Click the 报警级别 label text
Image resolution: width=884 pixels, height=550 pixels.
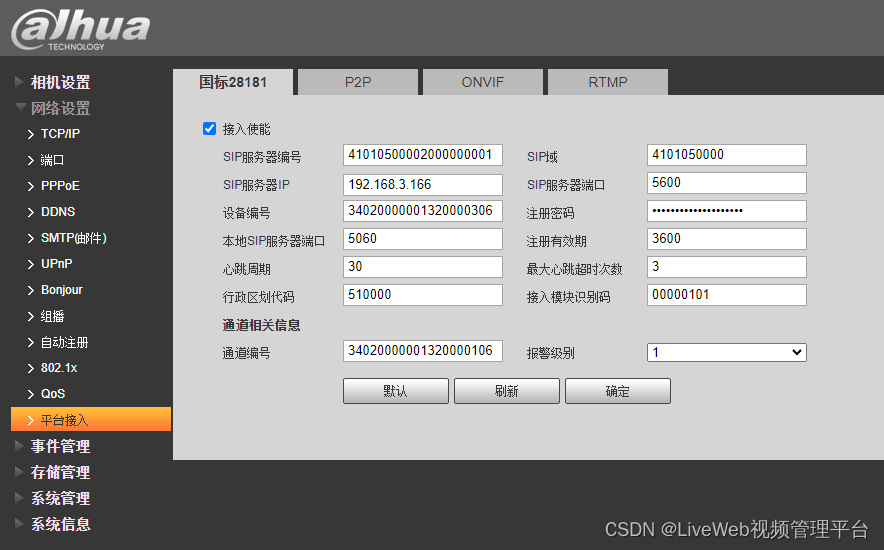click(x=550, y=353)
